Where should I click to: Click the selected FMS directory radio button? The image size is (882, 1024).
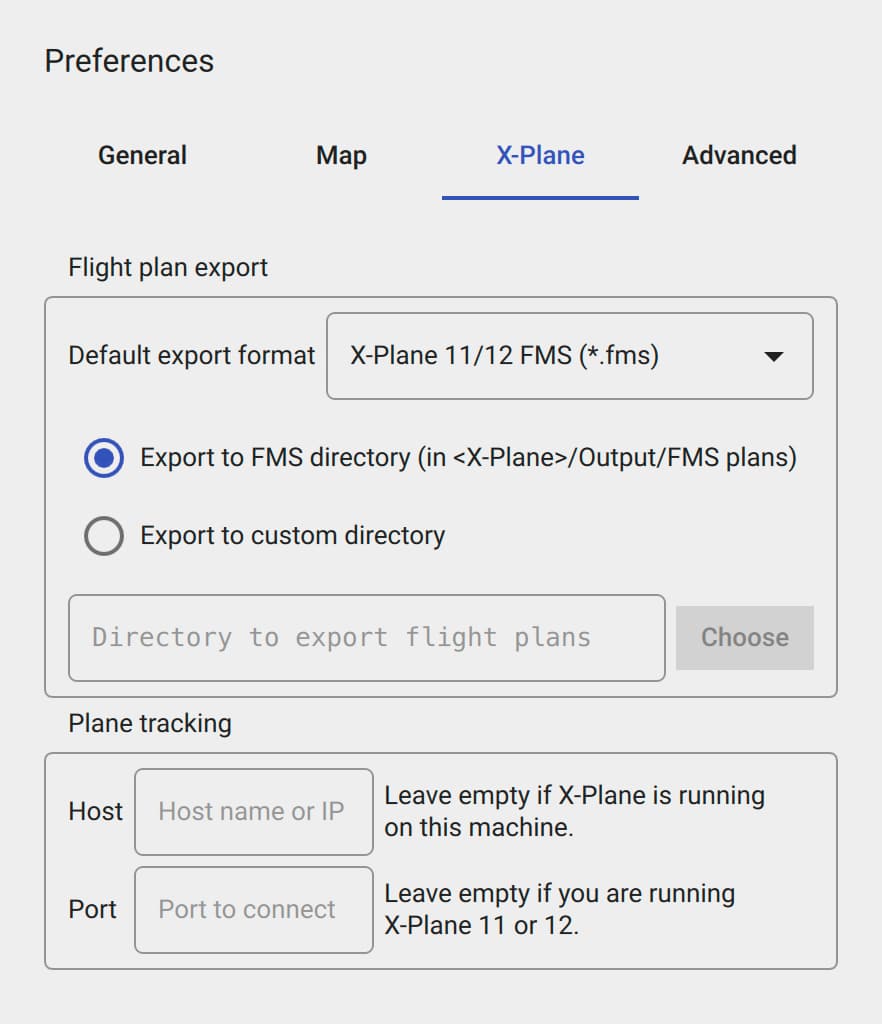pyautogui.click(x=104, y=457)
